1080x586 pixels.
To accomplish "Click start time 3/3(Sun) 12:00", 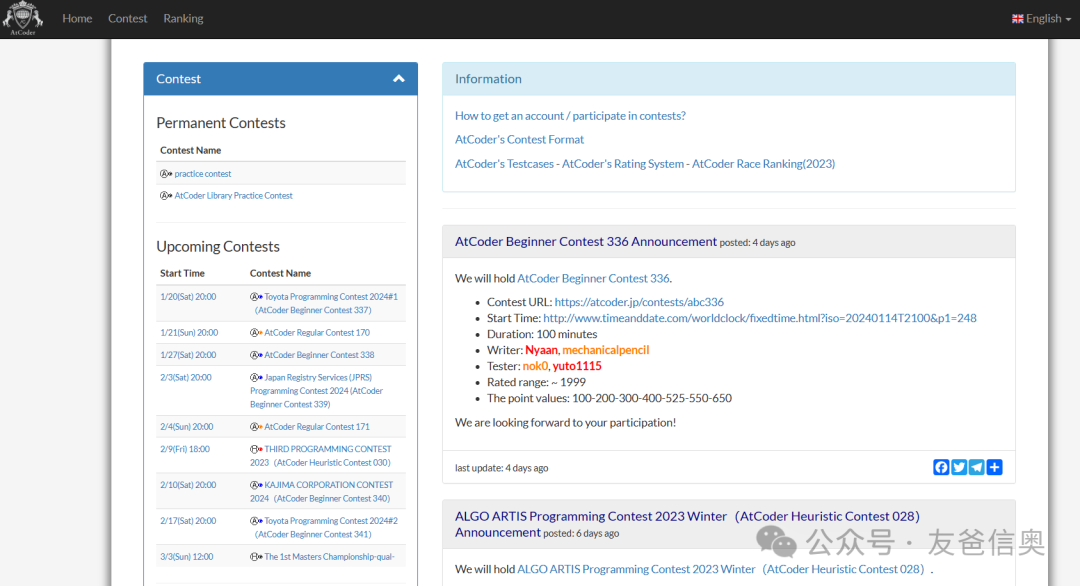I will [x=187, y=556].
